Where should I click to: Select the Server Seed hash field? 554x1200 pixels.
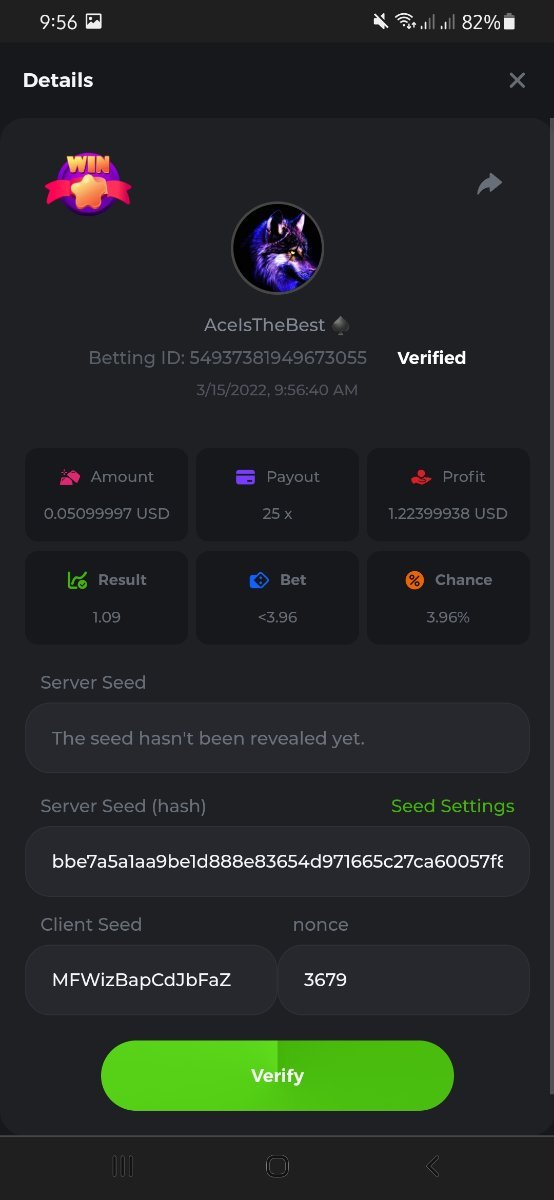click(277, 861)
